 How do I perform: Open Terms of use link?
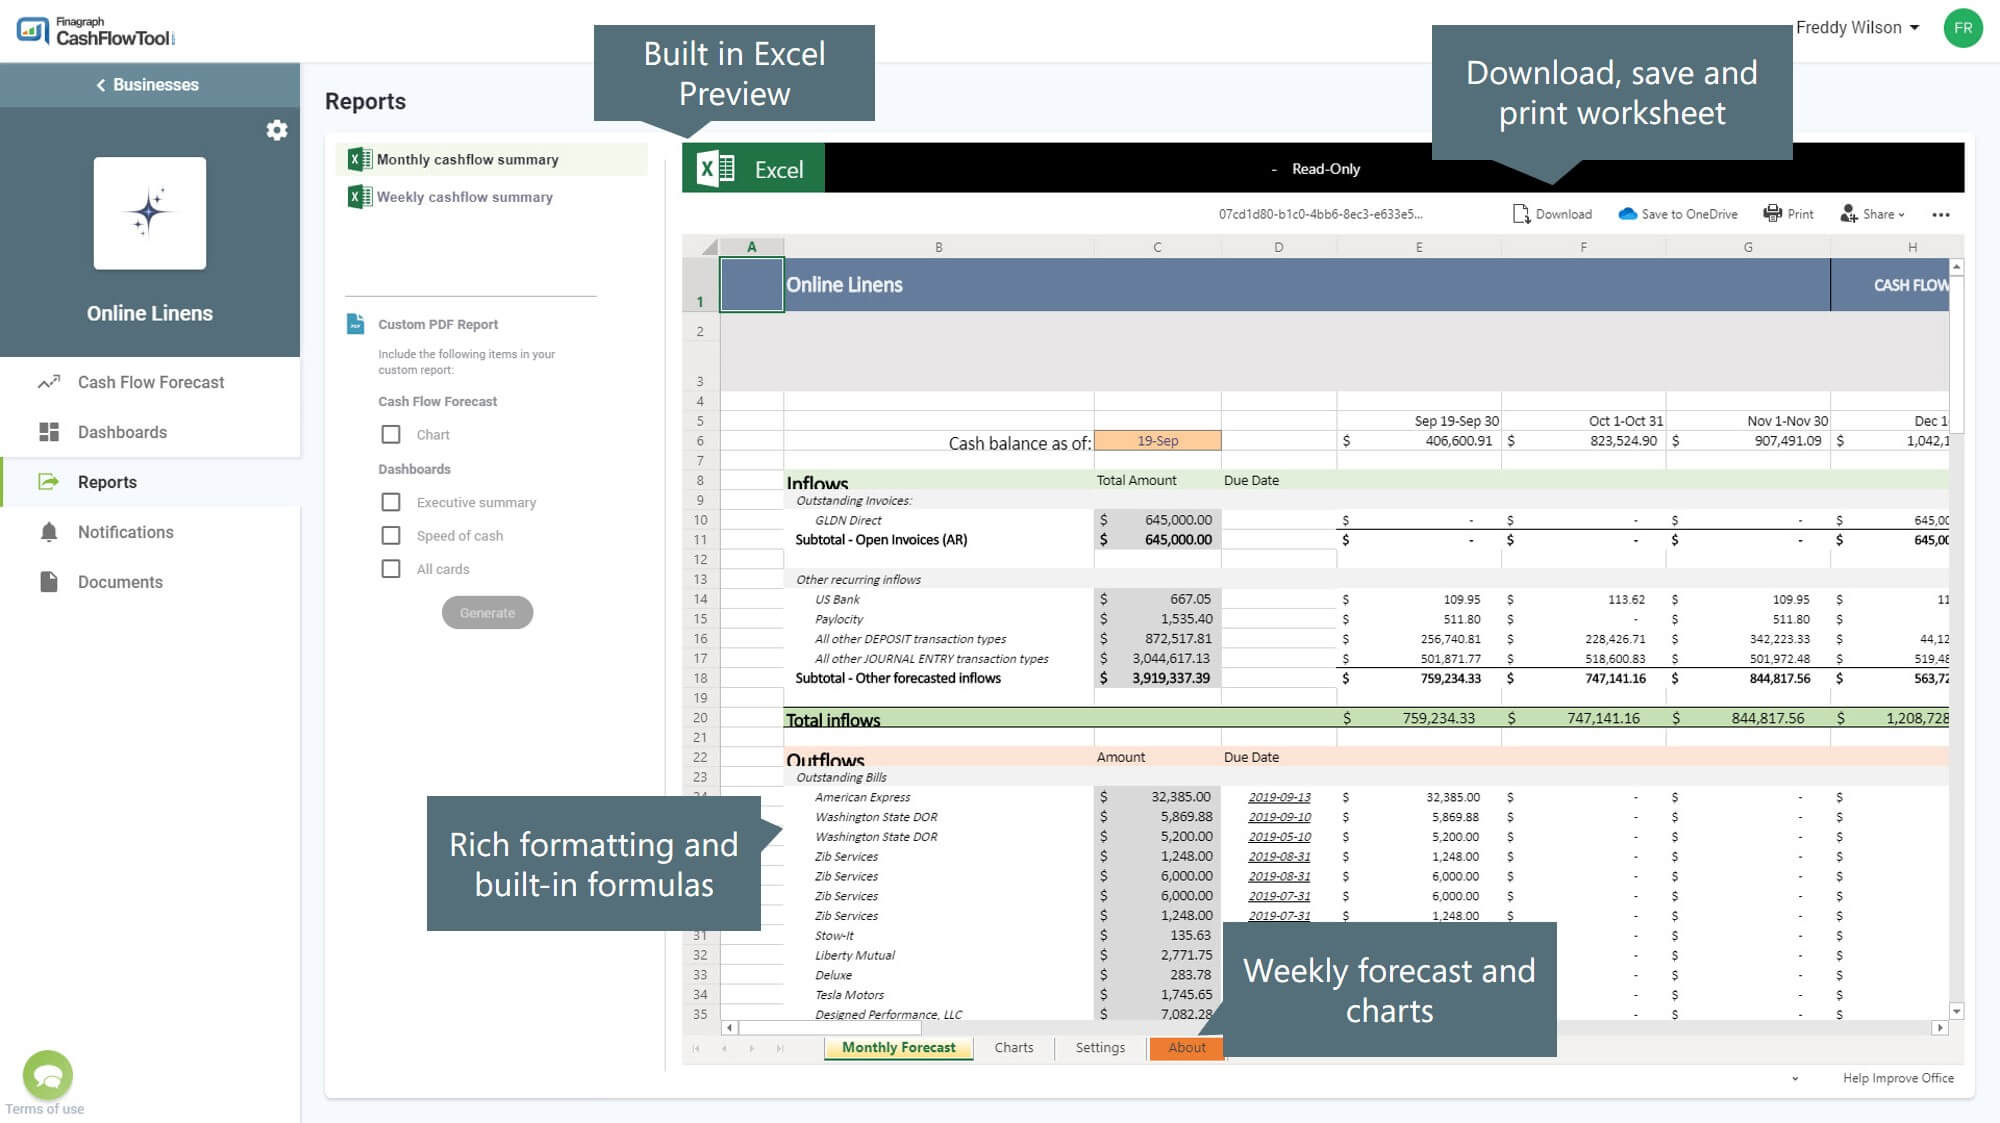pyautogui.click(x=44, y=1109)
